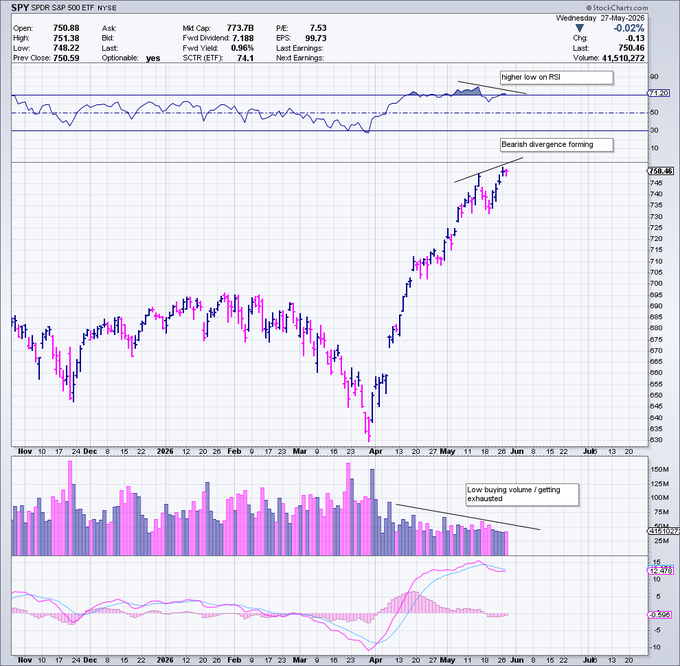The width and height of the screenshot is (680, 666).
Task: Select the Low price value 748.22
Action: click(66, 48)
